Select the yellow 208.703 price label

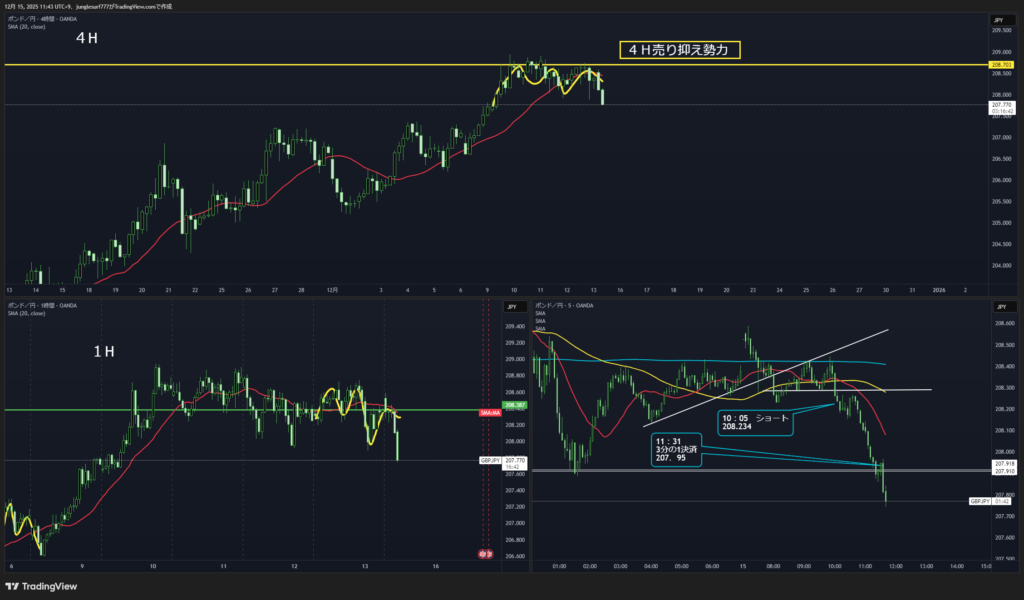(x=1001, y=64)
